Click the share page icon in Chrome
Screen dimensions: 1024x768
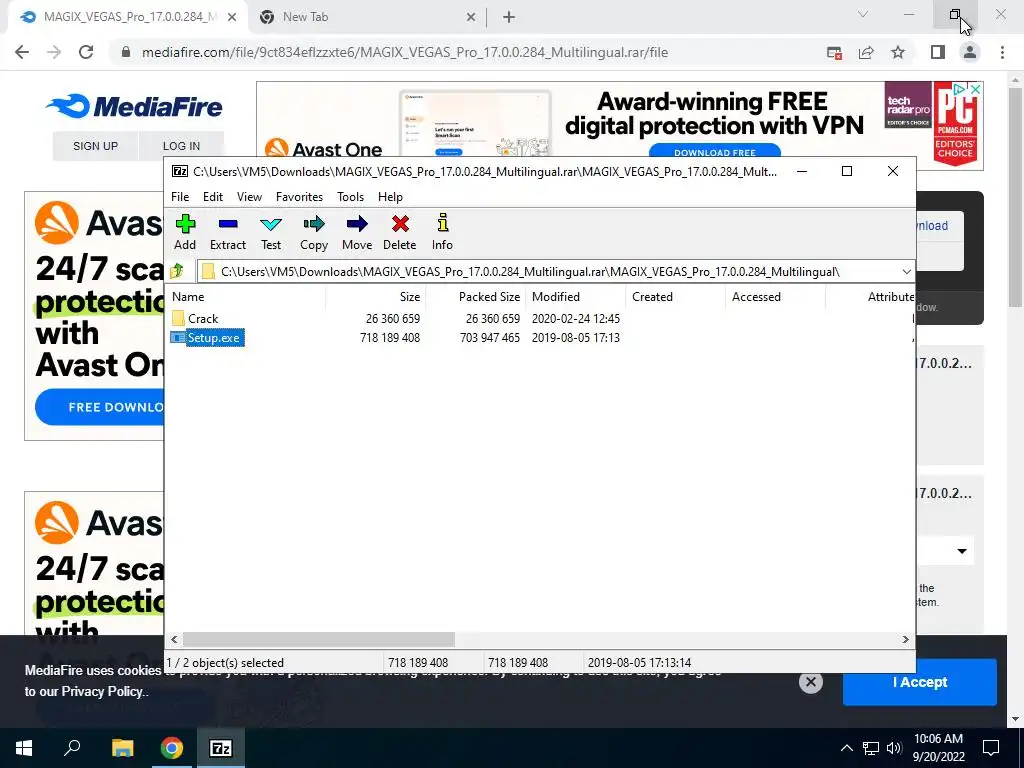click(x=866, y=52)
